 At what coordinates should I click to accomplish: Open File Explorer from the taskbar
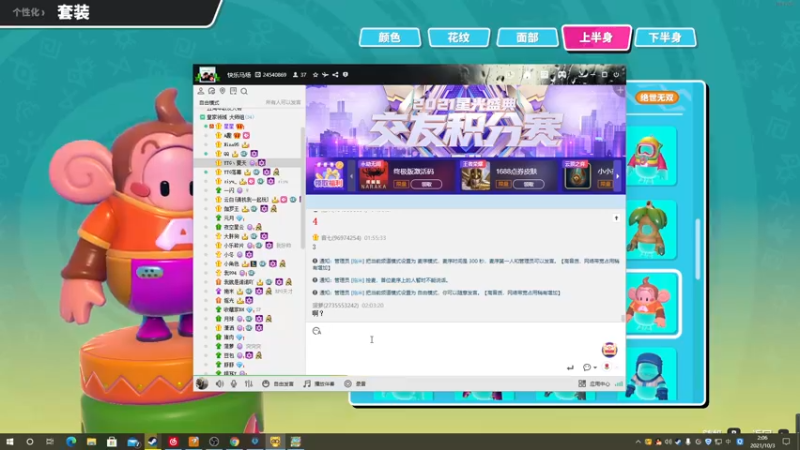(91, 441)
